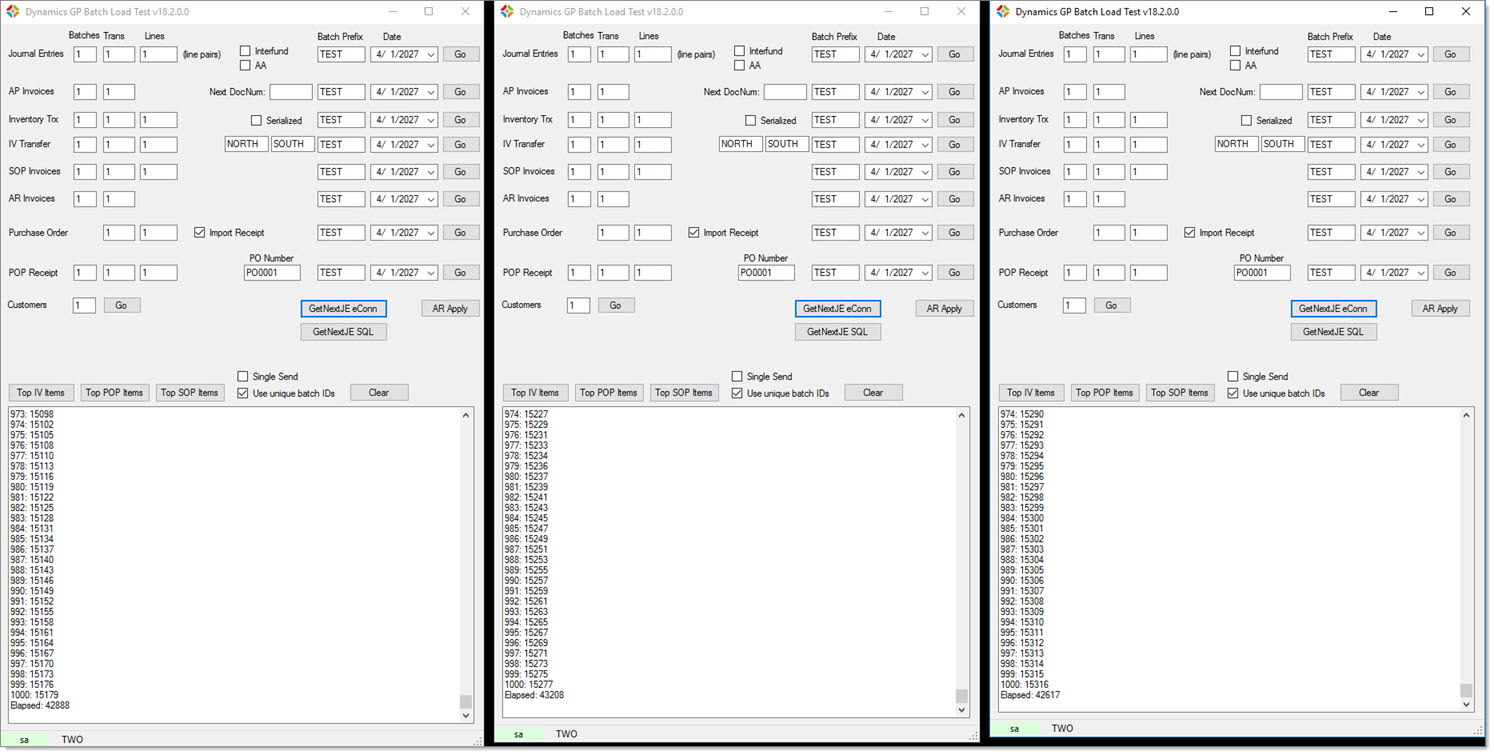Select the SOUTH site field in the right window
Image resolution: width=1494 pixels, height=755 pixels.
(x=1282, y=145)
